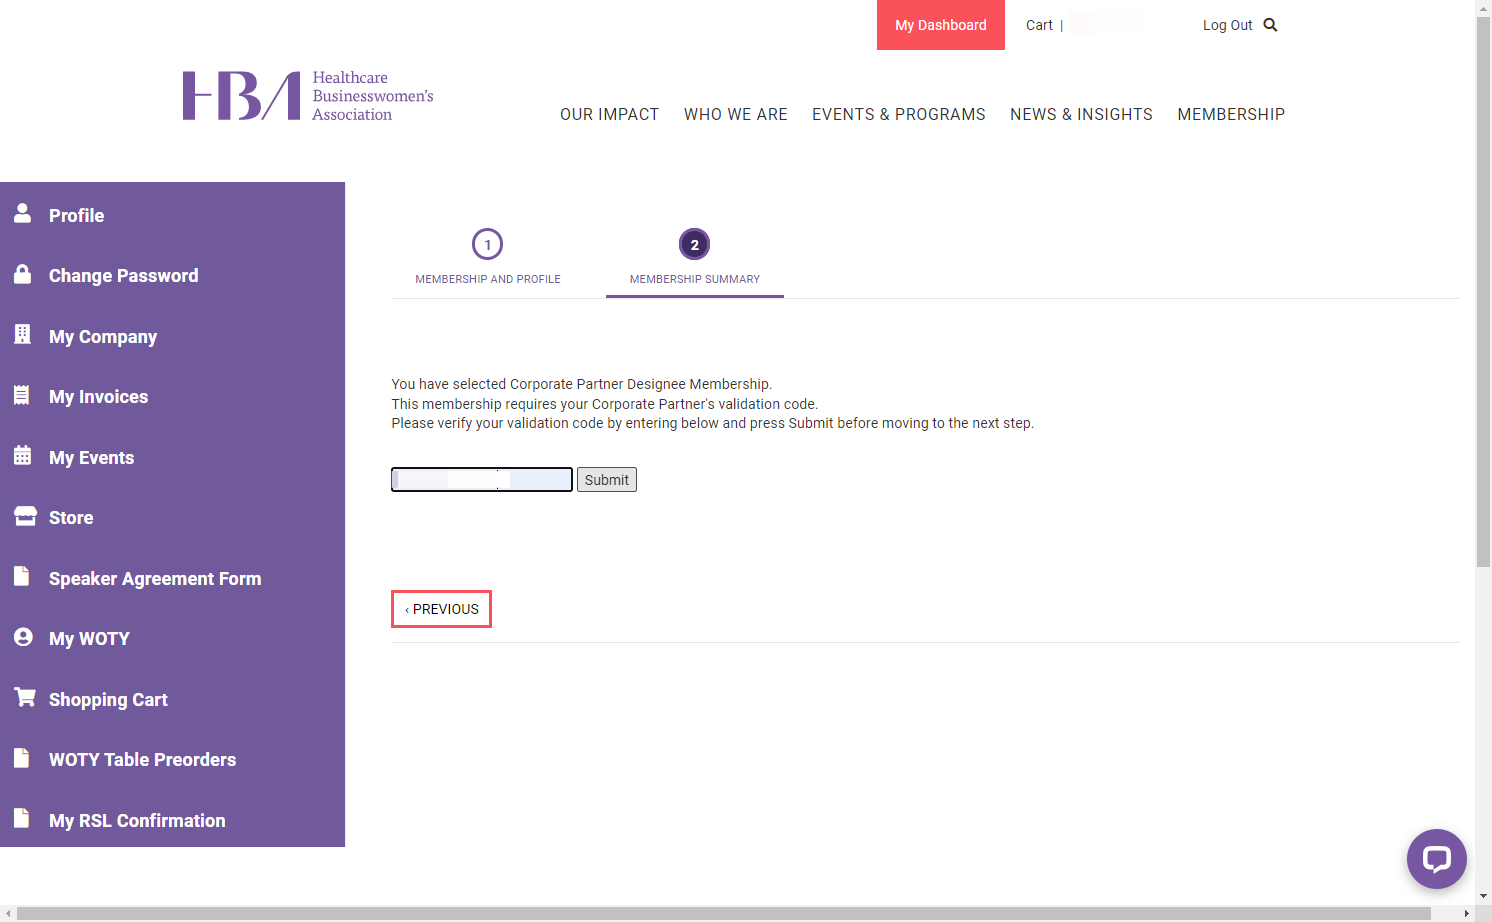Open the MEMBERSHIP menu
This screenshot has height=922, width=1492.
1231,115
